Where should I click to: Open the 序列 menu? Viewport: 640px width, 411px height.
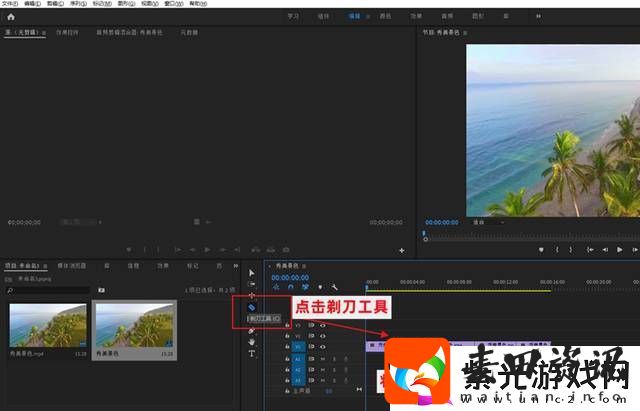click(x=78, y=4)
